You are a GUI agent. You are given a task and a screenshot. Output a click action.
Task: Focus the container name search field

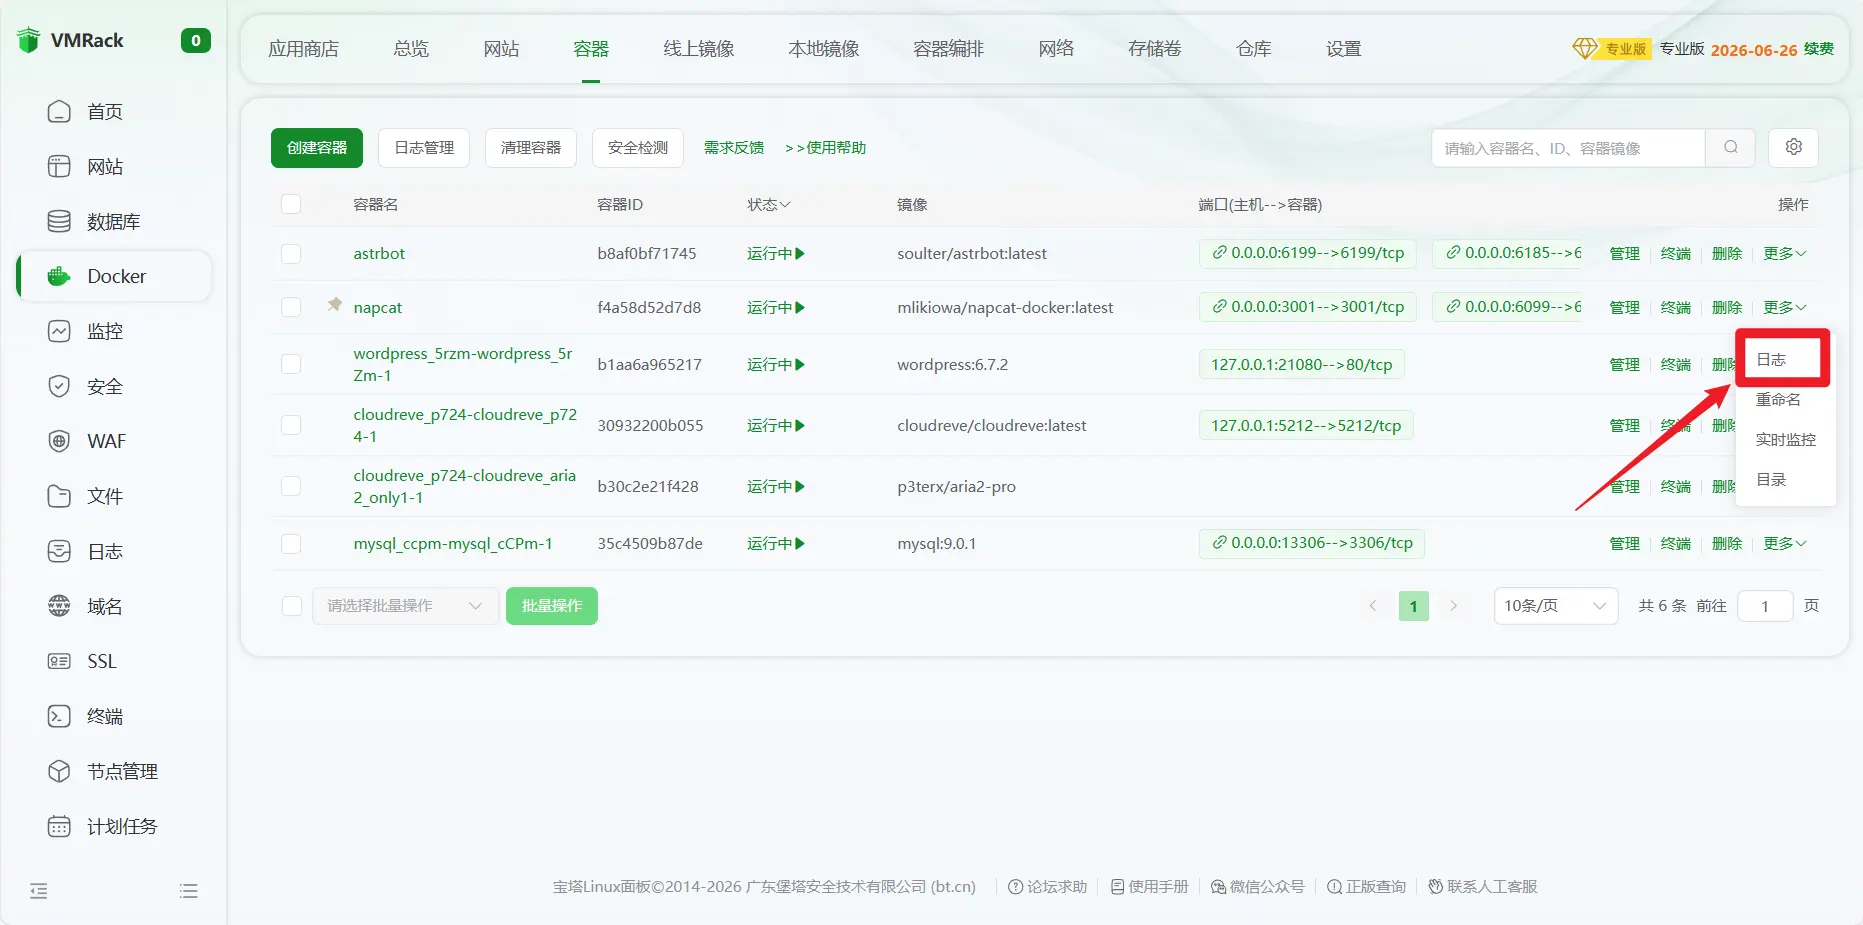point(1567,148)
